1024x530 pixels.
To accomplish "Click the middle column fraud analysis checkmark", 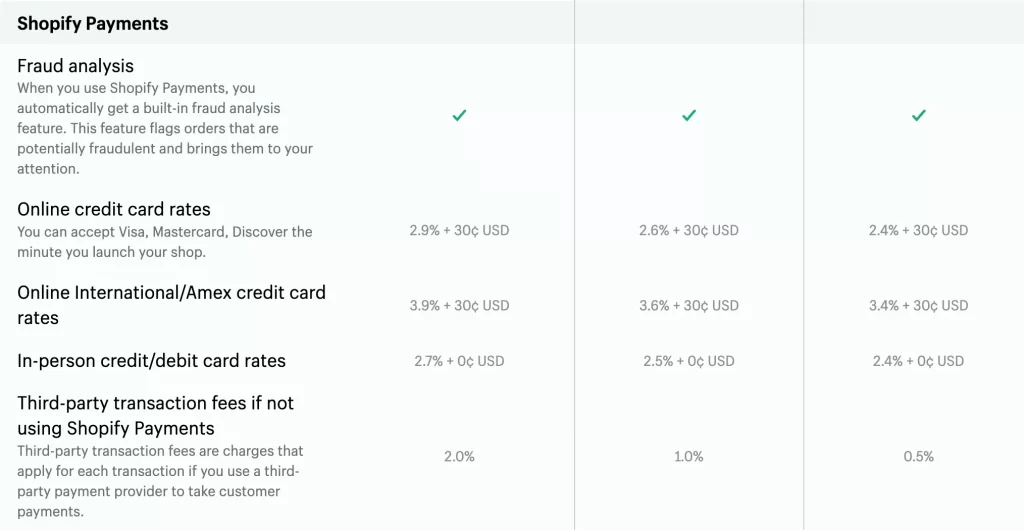I will [x=689, y=116].
